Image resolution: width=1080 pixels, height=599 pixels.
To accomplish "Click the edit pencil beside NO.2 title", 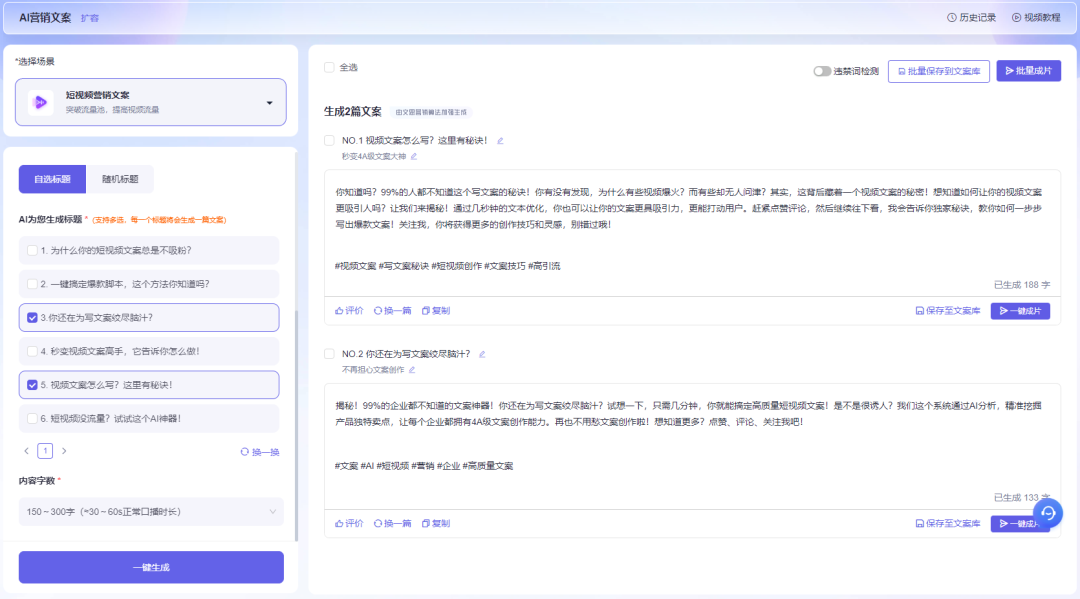I will click(x=482, y=353).
